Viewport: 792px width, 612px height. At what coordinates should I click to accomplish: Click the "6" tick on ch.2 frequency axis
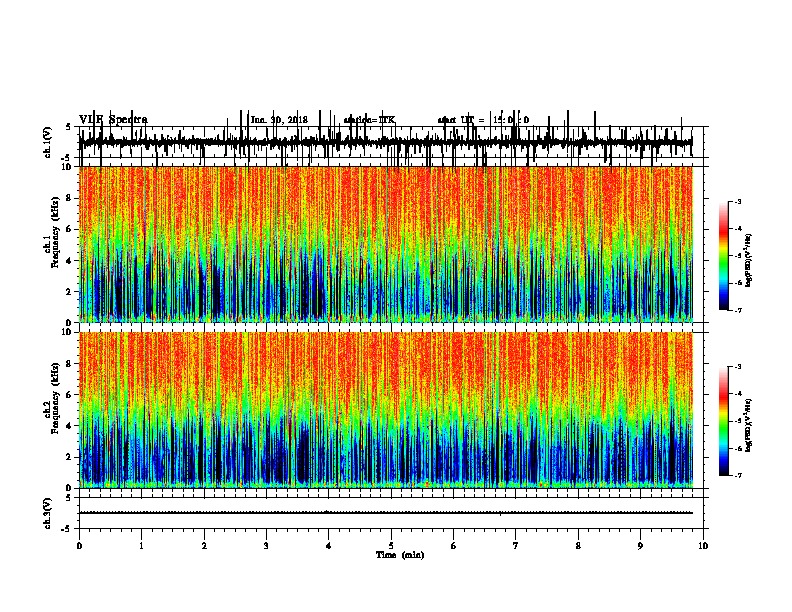point(70,395)
